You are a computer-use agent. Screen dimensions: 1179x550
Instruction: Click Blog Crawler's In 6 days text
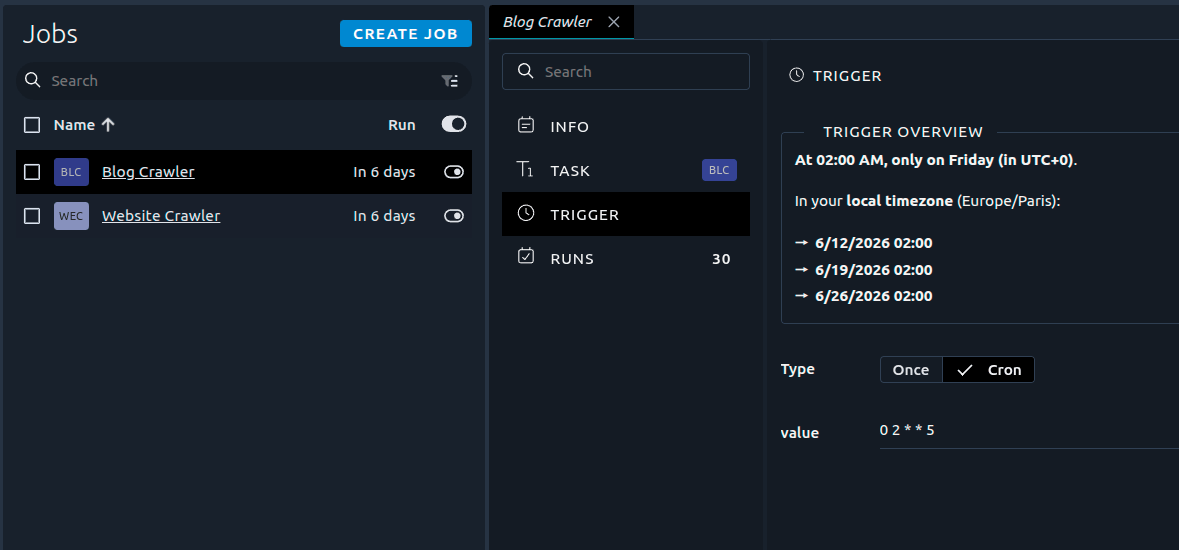pyautogui.click(x=384, y=172)
